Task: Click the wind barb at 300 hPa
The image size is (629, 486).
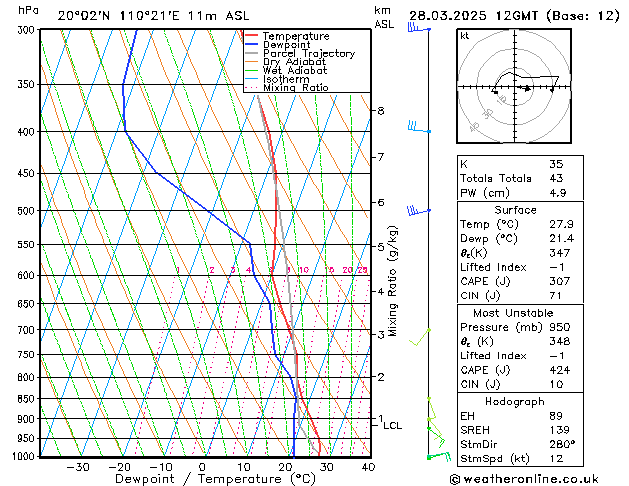Action: [419, 28]
